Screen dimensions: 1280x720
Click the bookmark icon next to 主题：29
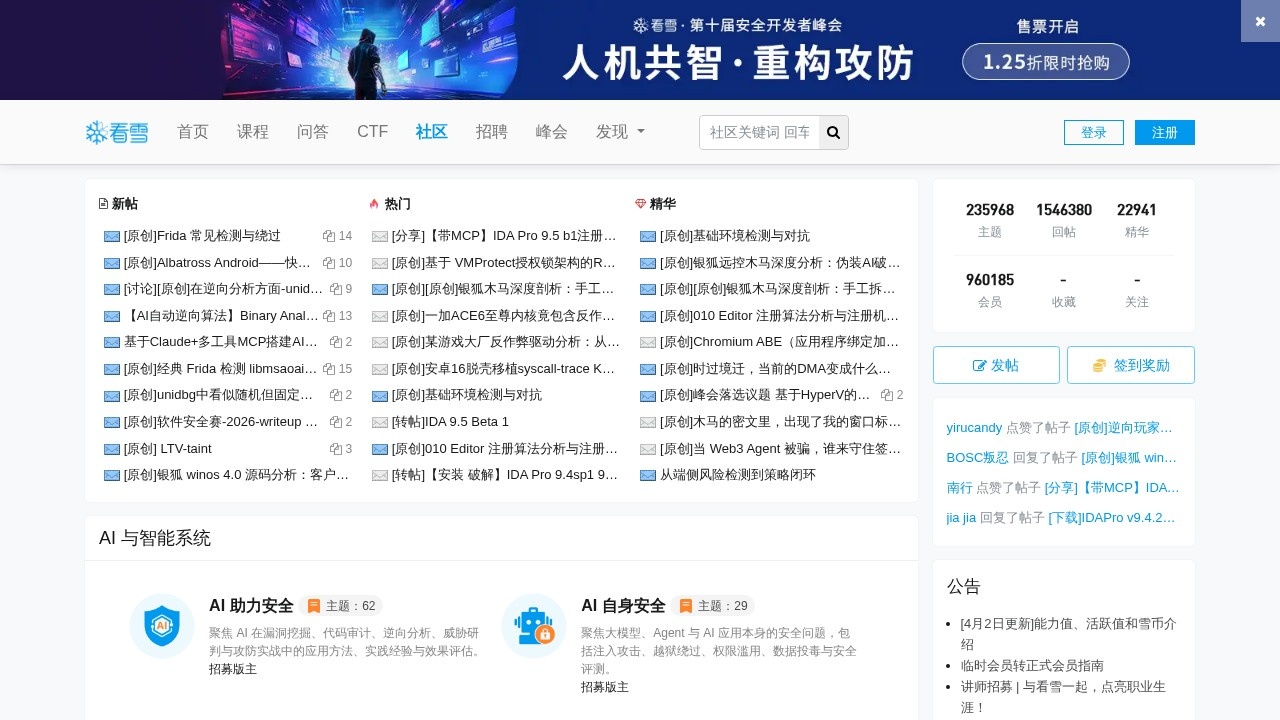point(686,606)
